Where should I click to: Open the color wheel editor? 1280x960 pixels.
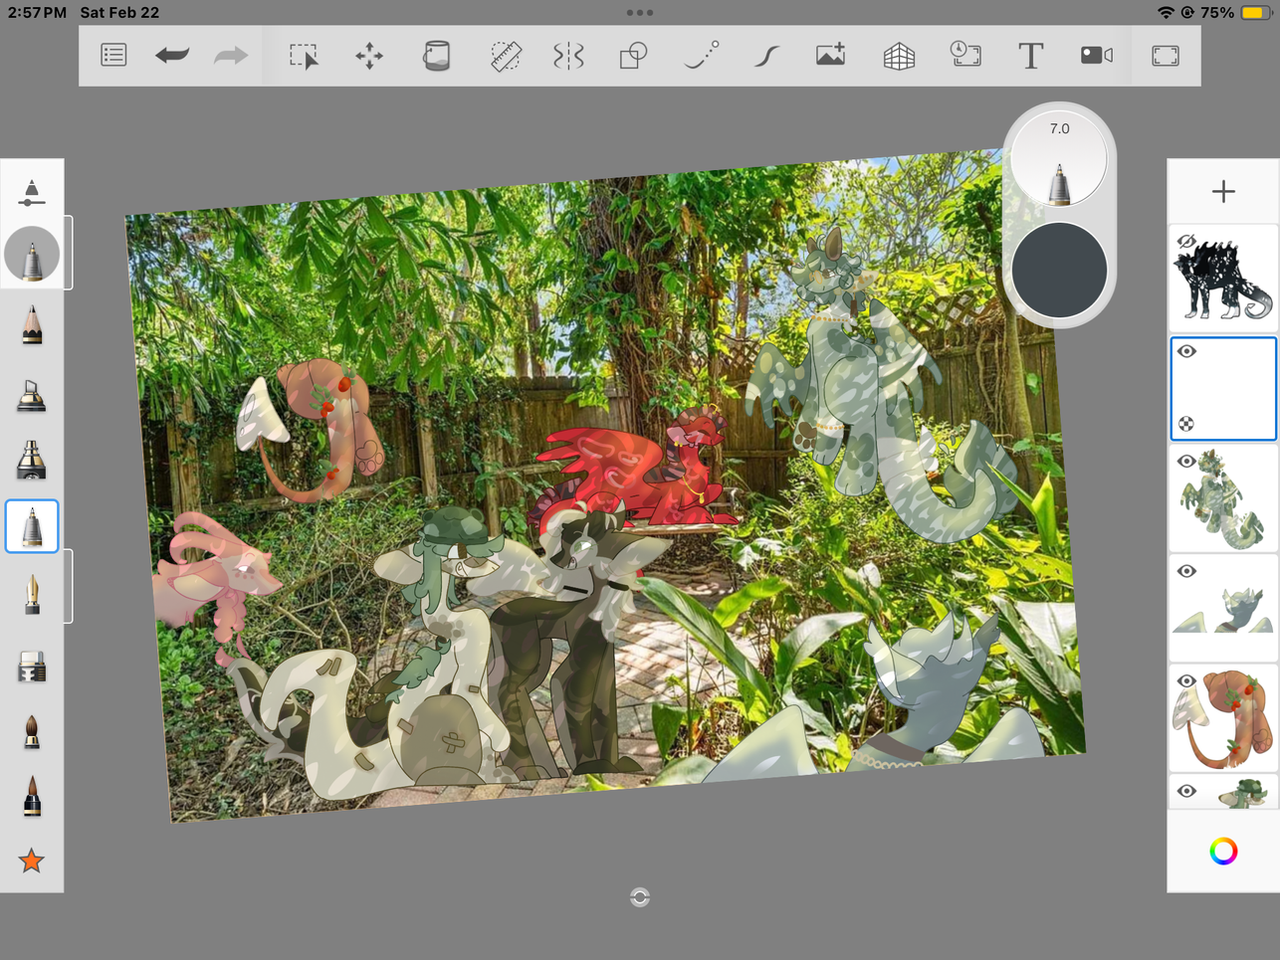[x=1223, y=851]
